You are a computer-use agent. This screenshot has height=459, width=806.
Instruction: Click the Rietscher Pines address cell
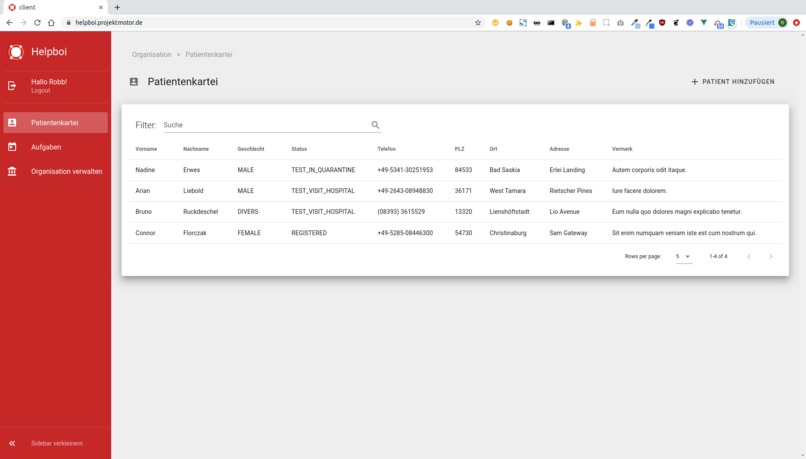[571, 191]
